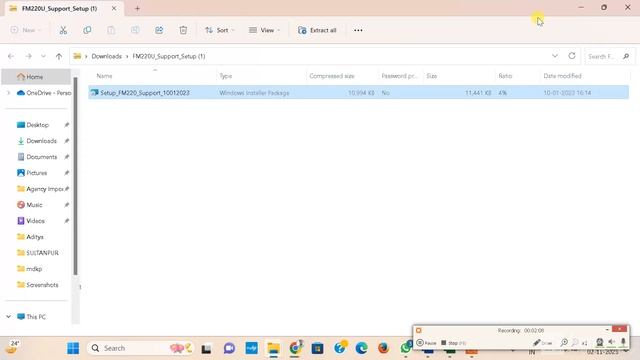Image resolution: width=640 pixels, height=360 pixels.
Task: Stop the screen recording
Action: point(453,343)
